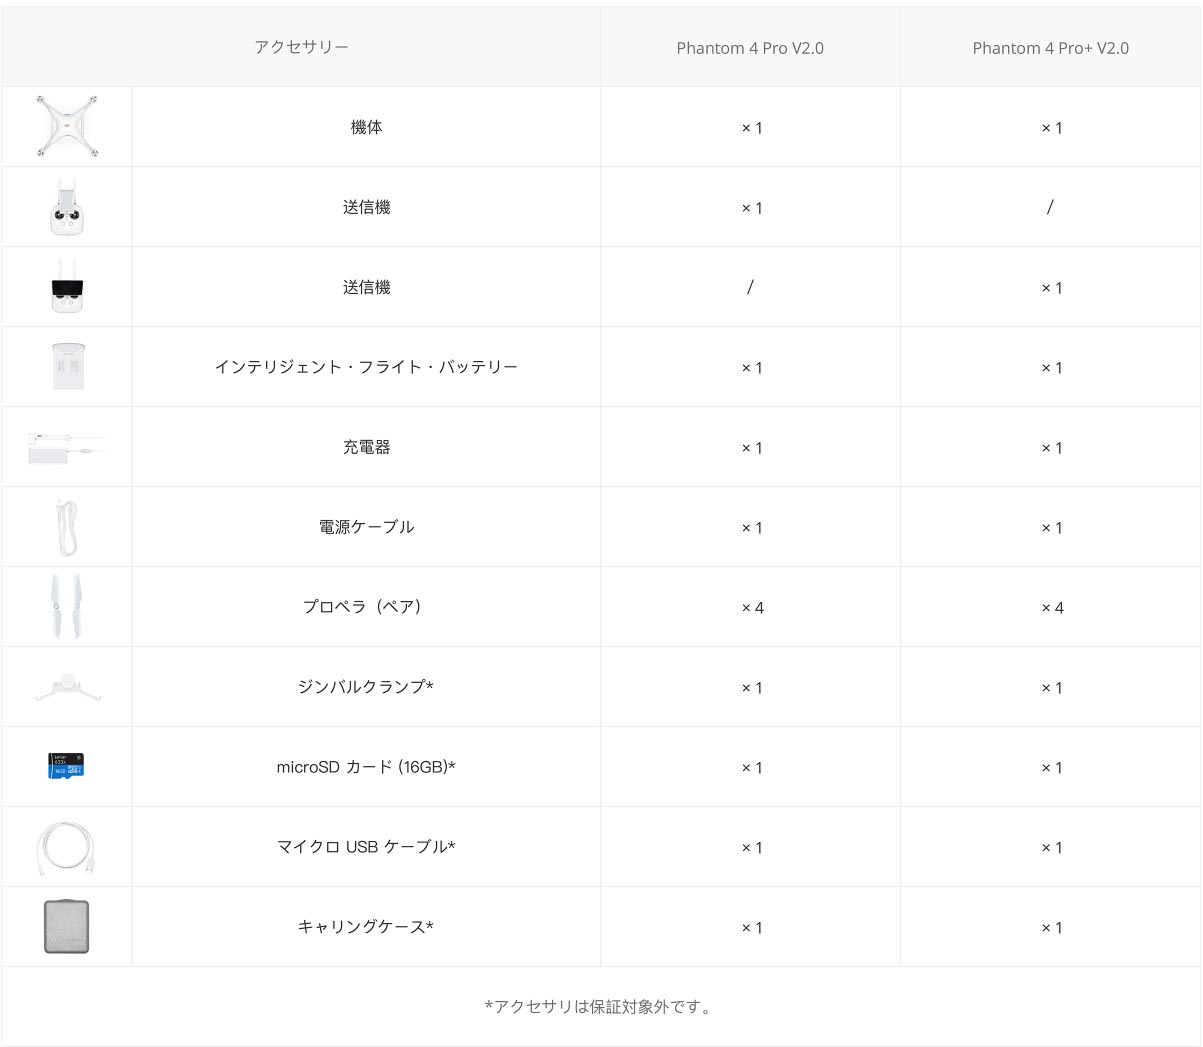Click 充電器 quantity ×1 under Phantom 4 Pro+ V2.0
Viewport: 1203px width, 1047px height.
[1051, 448]
